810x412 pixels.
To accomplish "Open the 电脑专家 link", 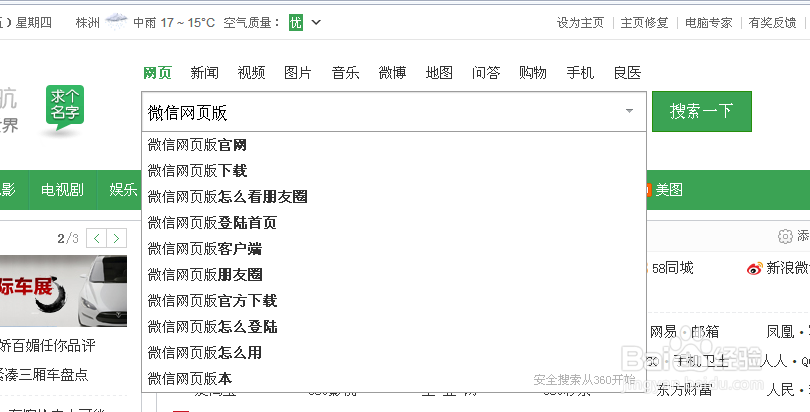I will pos(709,23).
